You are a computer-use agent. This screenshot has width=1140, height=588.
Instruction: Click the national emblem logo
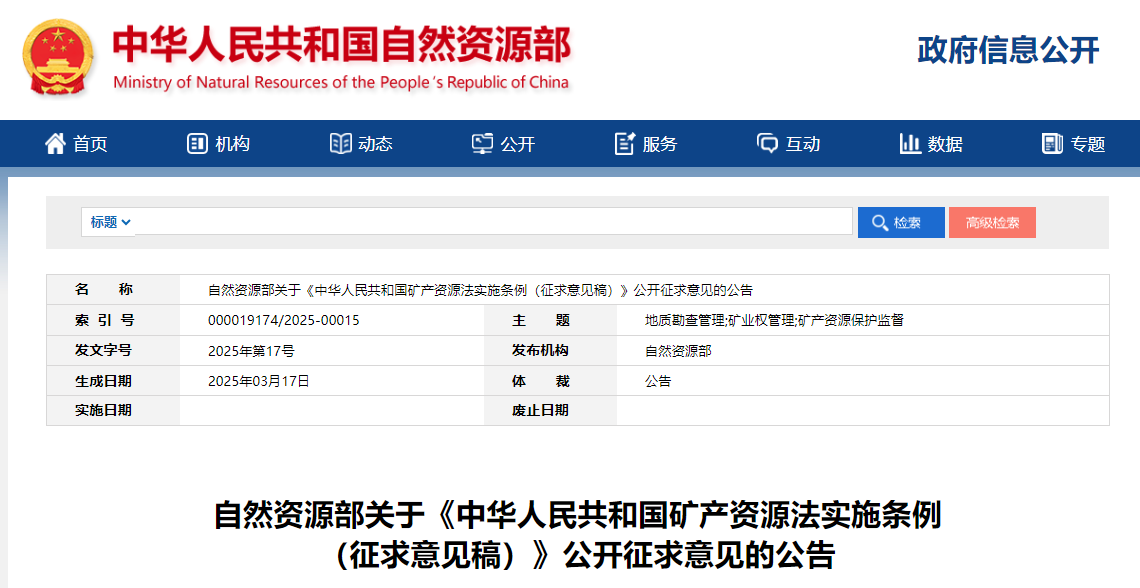[58, 57]
